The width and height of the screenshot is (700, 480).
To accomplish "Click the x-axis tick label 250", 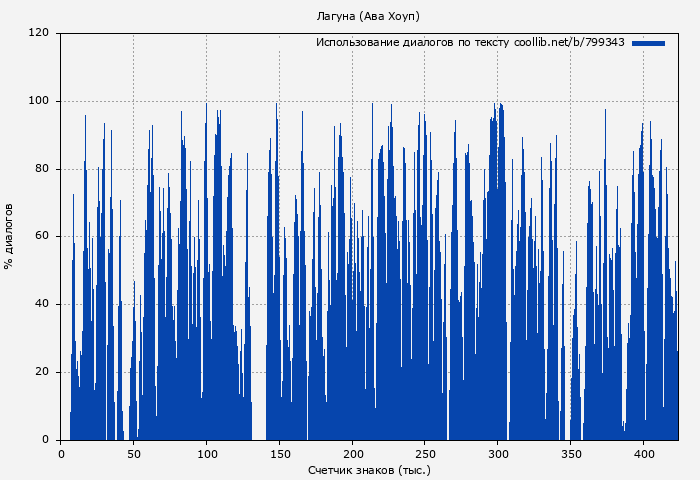I will click(425, 453).
